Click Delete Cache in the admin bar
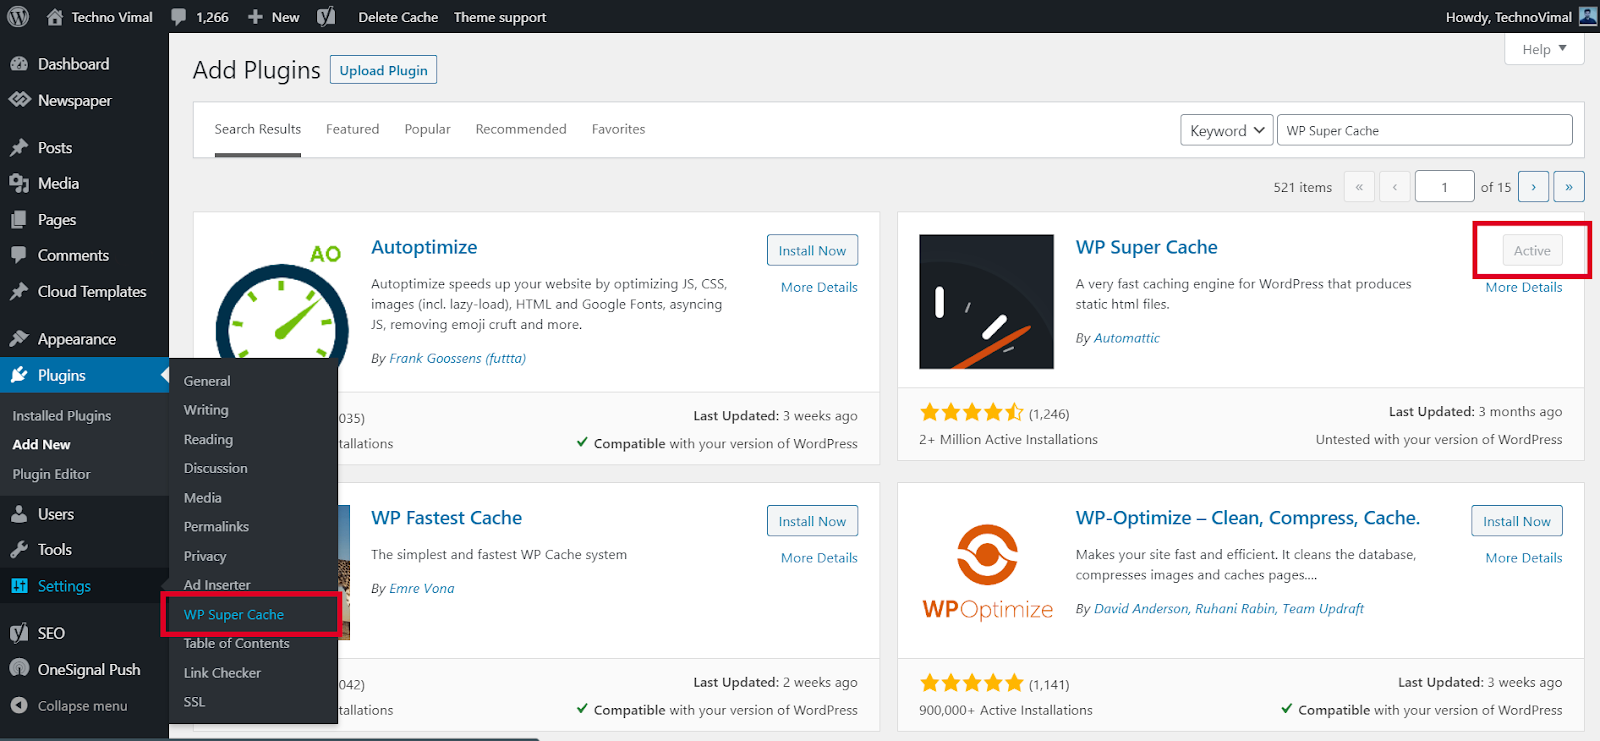The image size is (1600, 741). (x=398, y=17)
